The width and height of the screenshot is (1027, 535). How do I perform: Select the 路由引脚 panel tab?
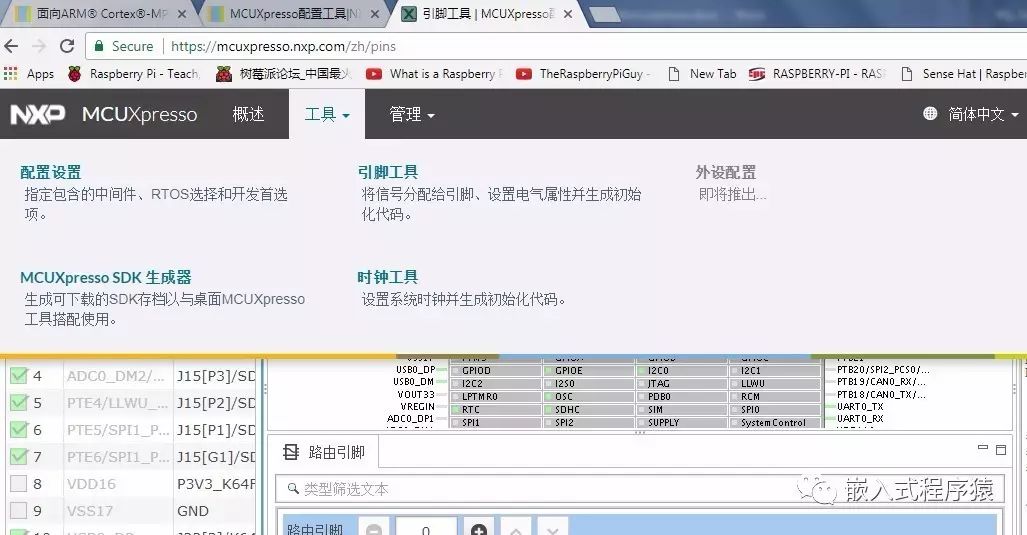point(324,452)
